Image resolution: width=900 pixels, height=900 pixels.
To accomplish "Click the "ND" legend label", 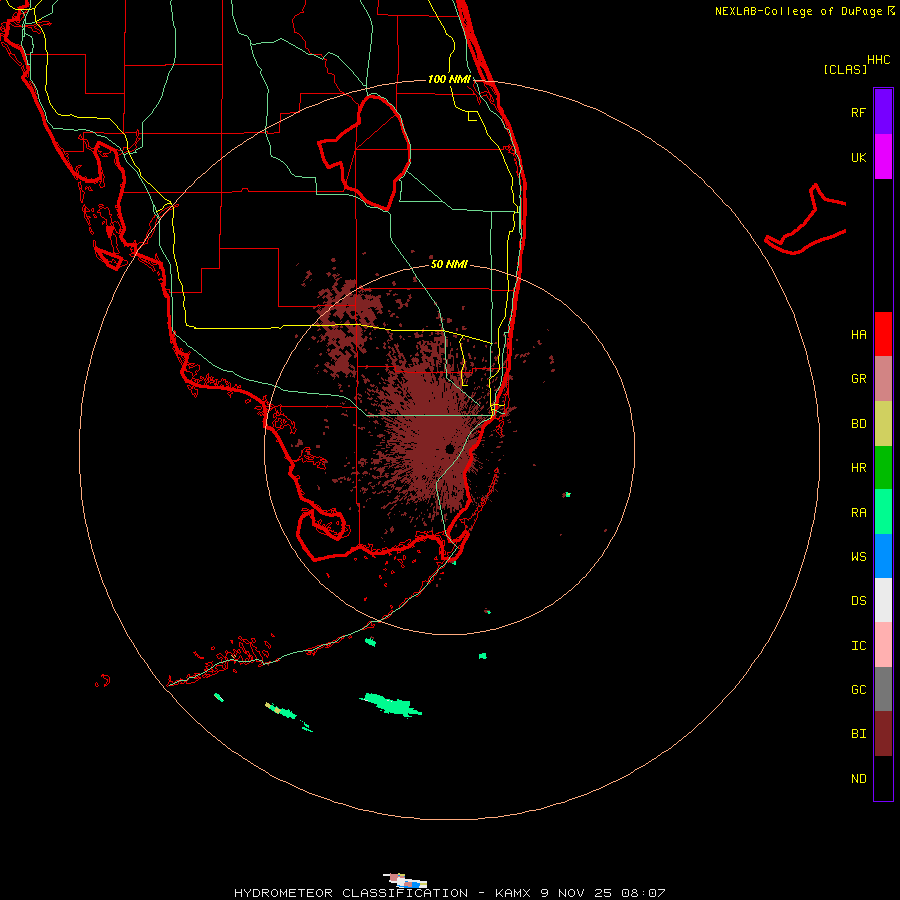I will tap(858, 778).
